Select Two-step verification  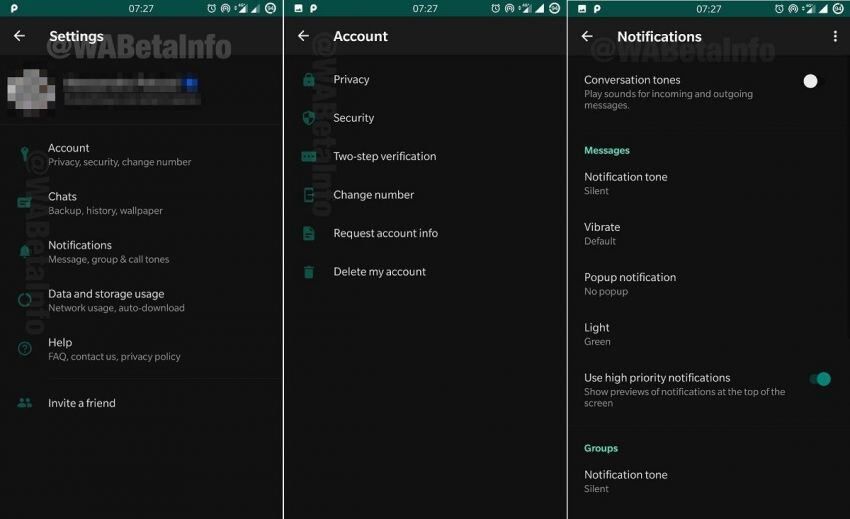pos(384,157)
